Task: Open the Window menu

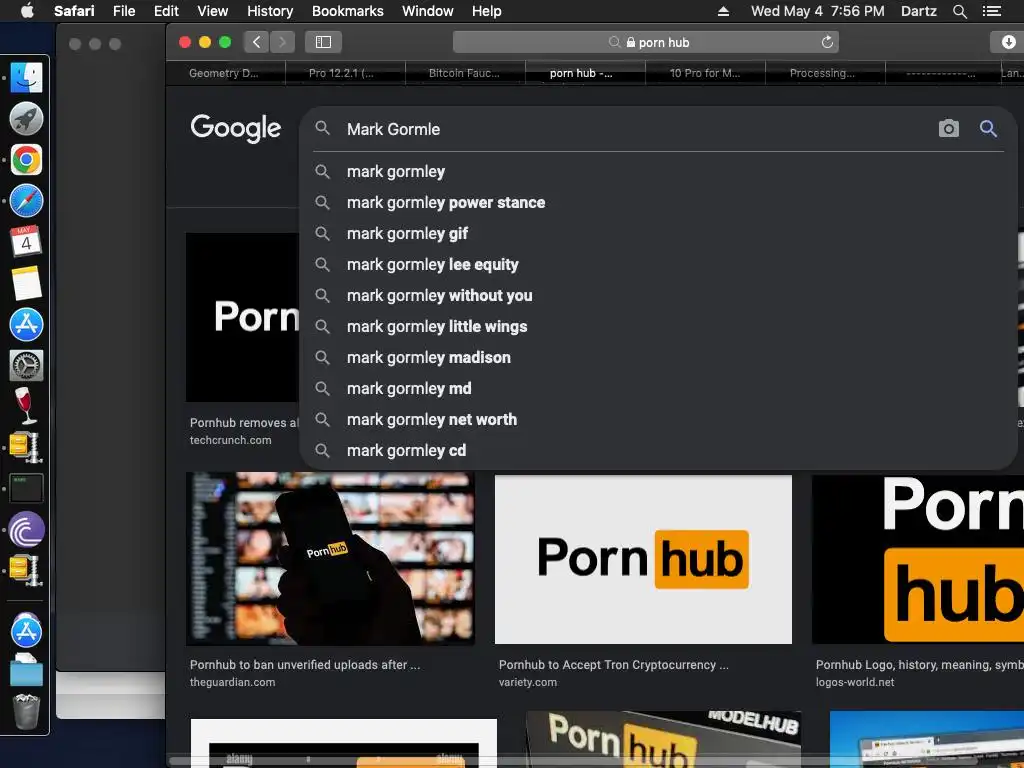Action: (428, 11)
